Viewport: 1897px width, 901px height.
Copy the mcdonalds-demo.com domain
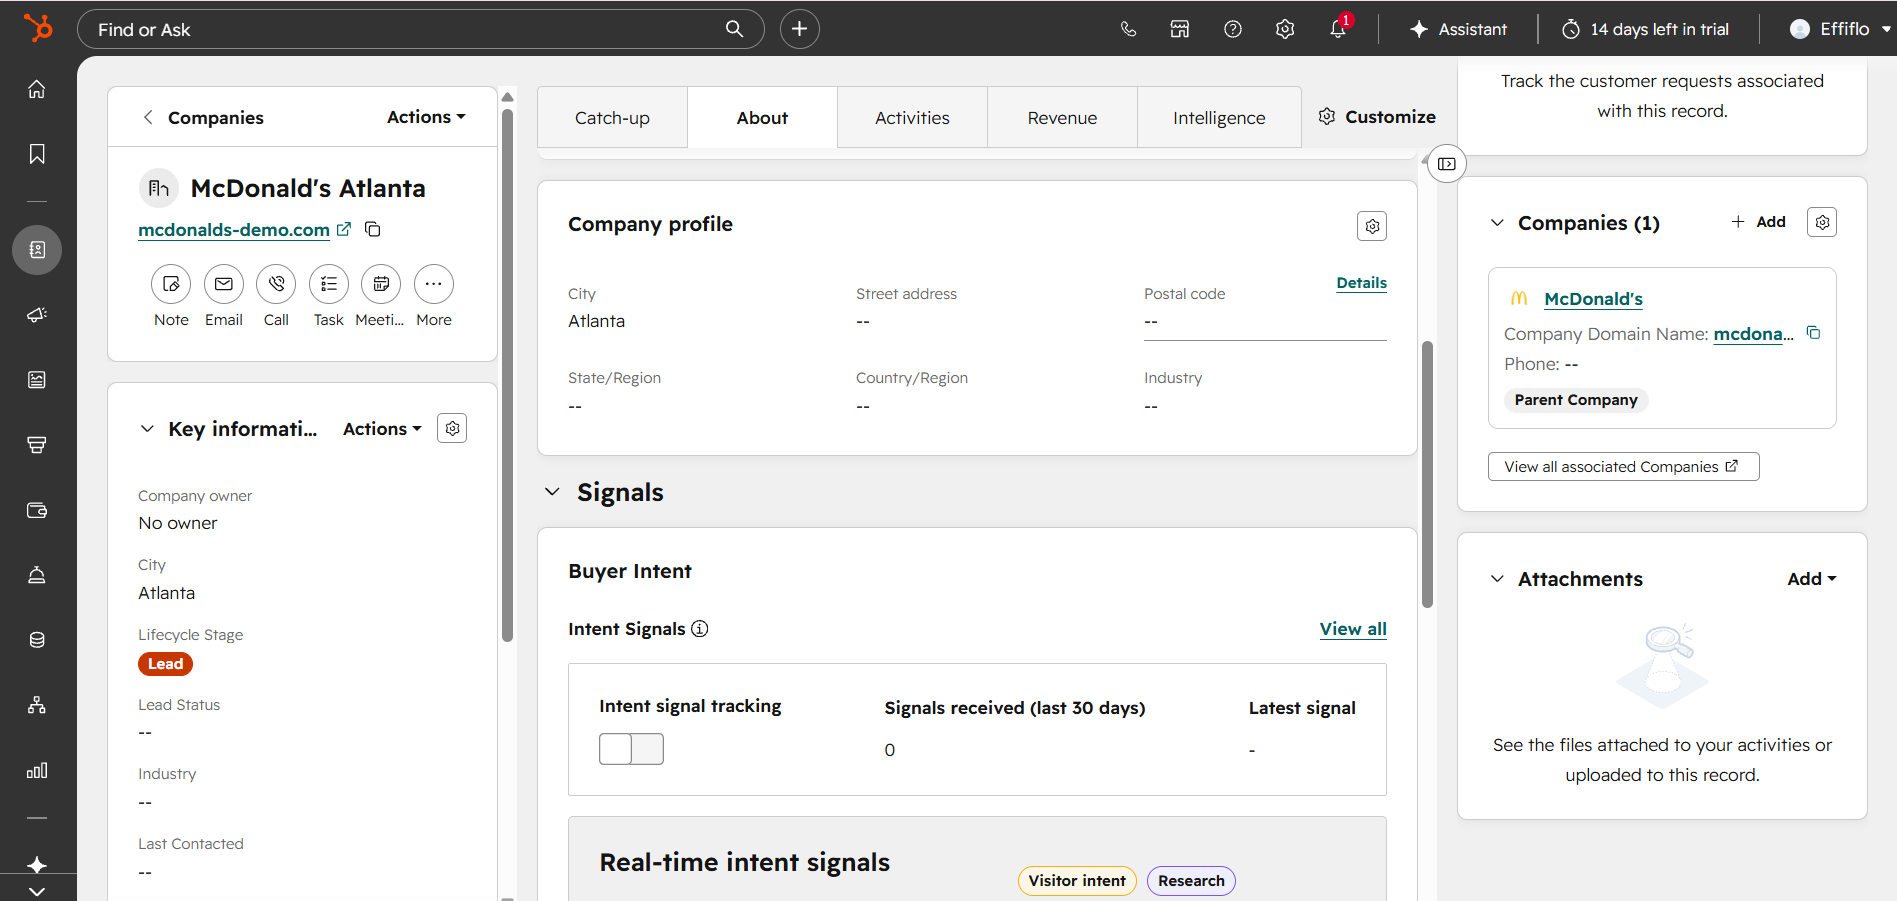point(373,229)
